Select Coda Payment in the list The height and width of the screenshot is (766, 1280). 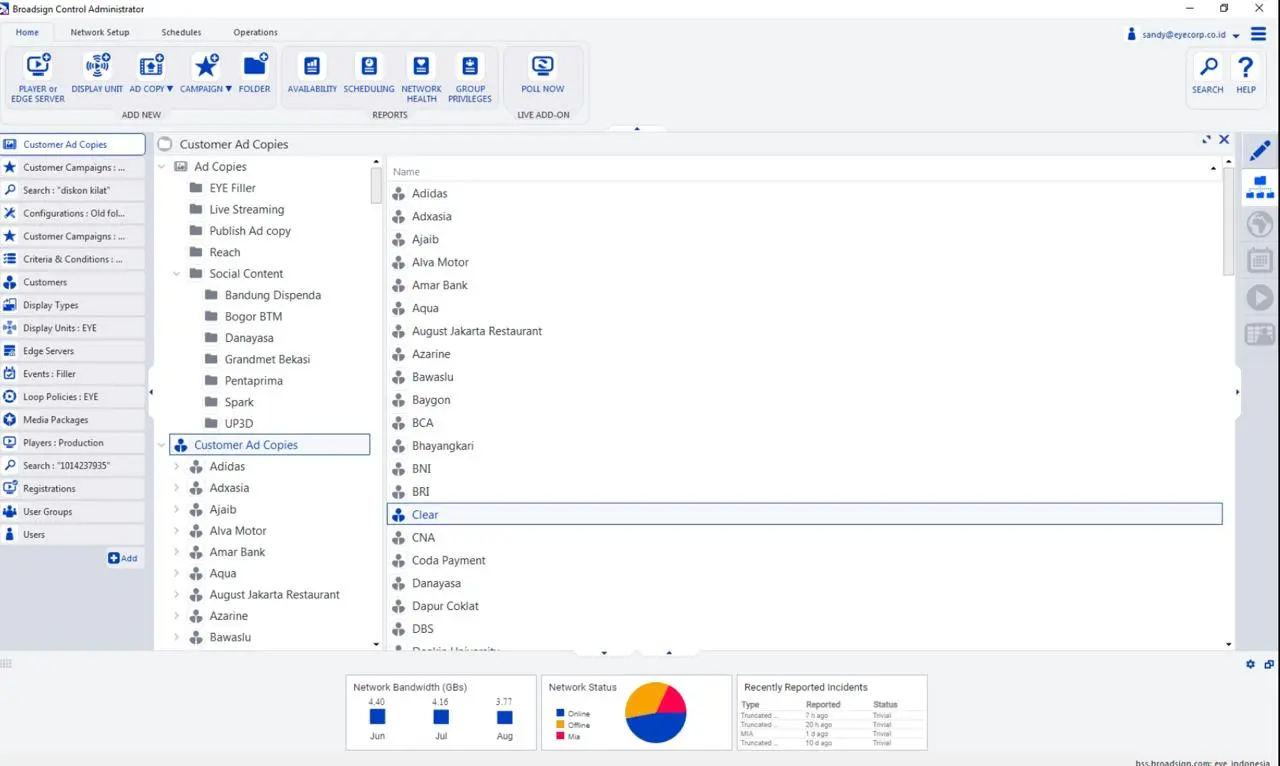pos(448,561)
